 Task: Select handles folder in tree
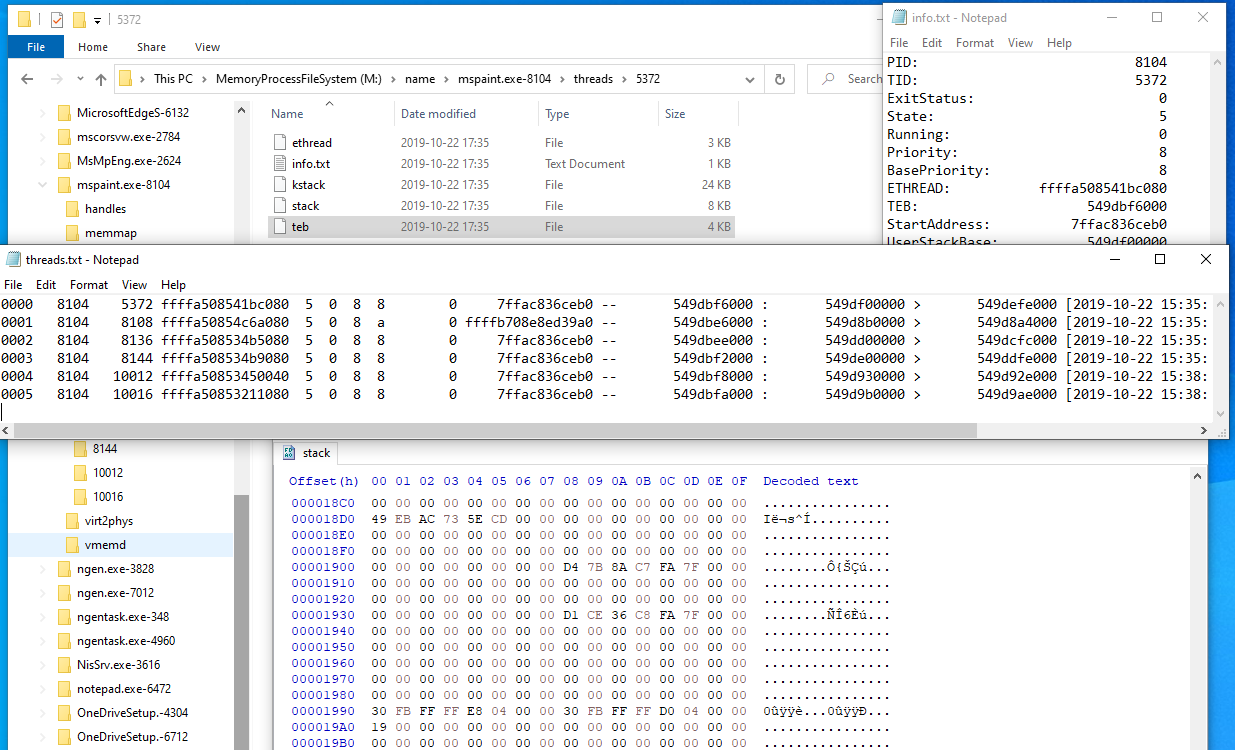105,209
